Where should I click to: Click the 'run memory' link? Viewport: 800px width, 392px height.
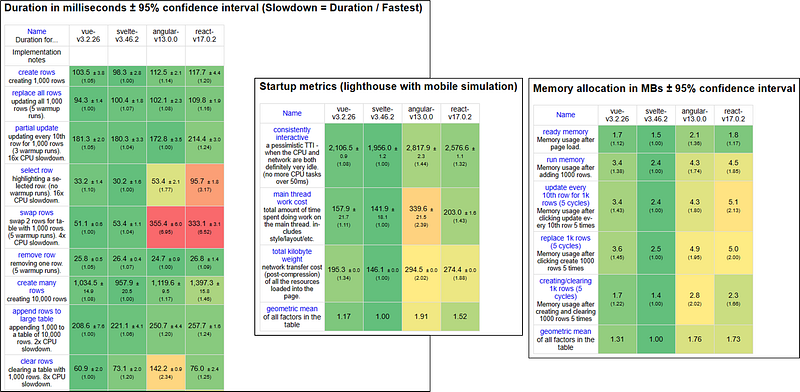click(x=565, y=160)
